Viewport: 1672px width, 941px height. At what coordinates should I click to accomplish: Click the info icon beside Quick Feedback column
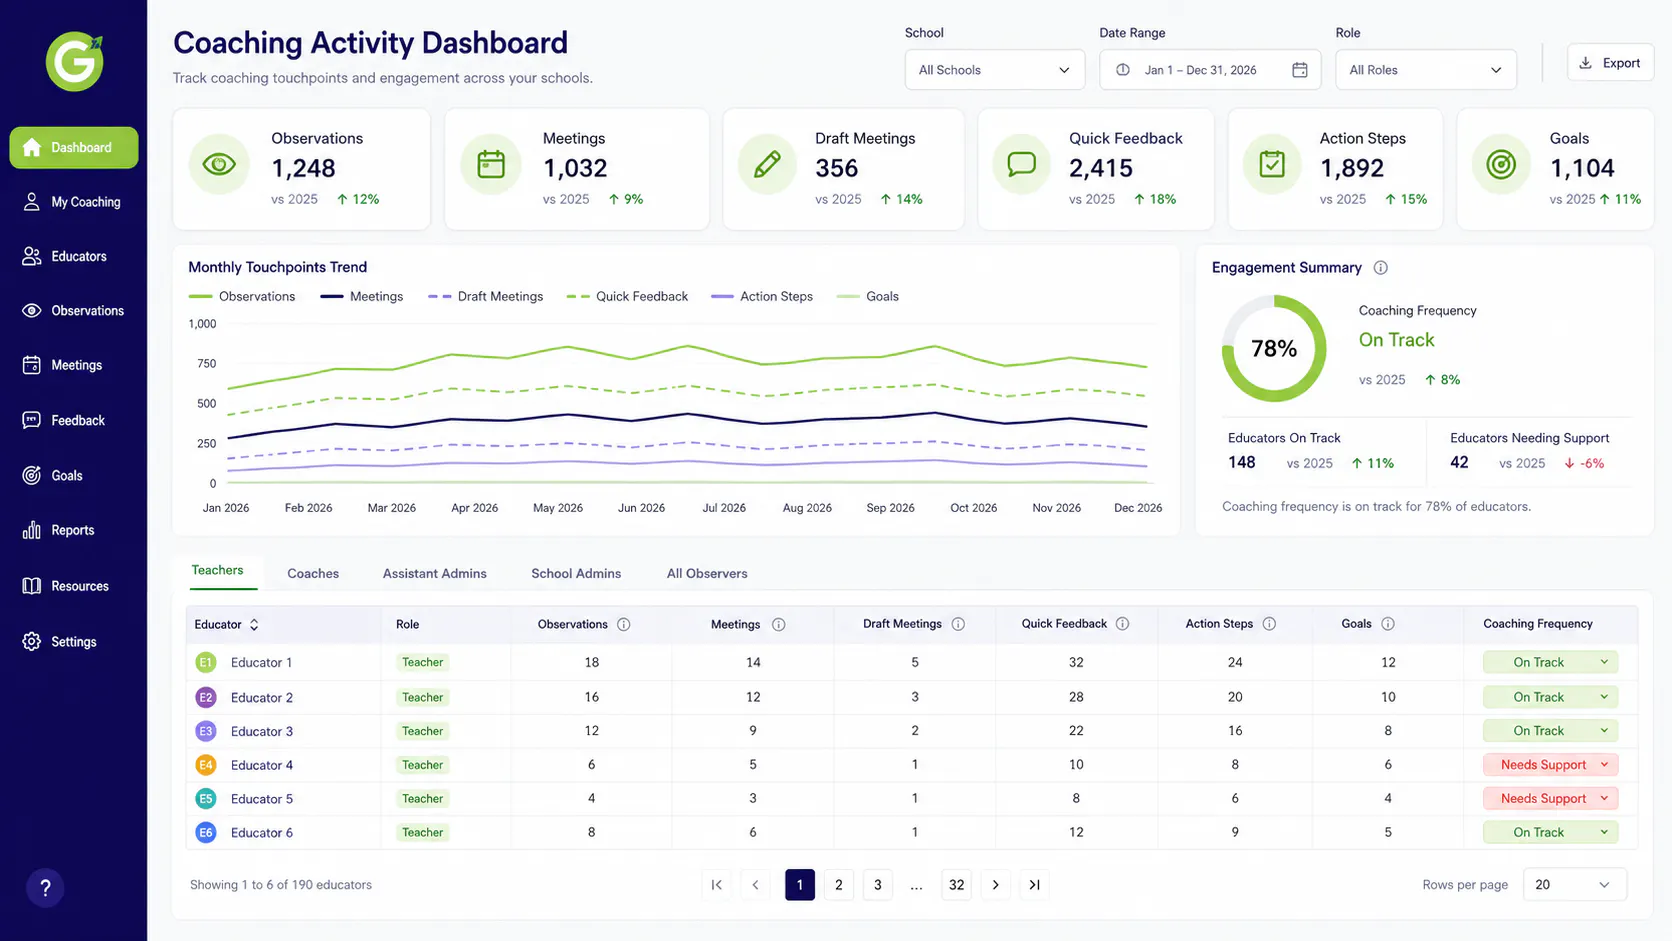(1122, 624)
